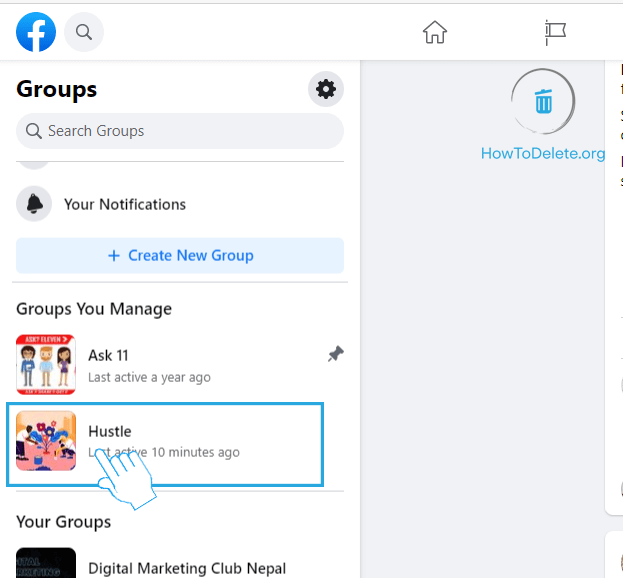
Task: Select the Hustle group name
Action: 110,431
